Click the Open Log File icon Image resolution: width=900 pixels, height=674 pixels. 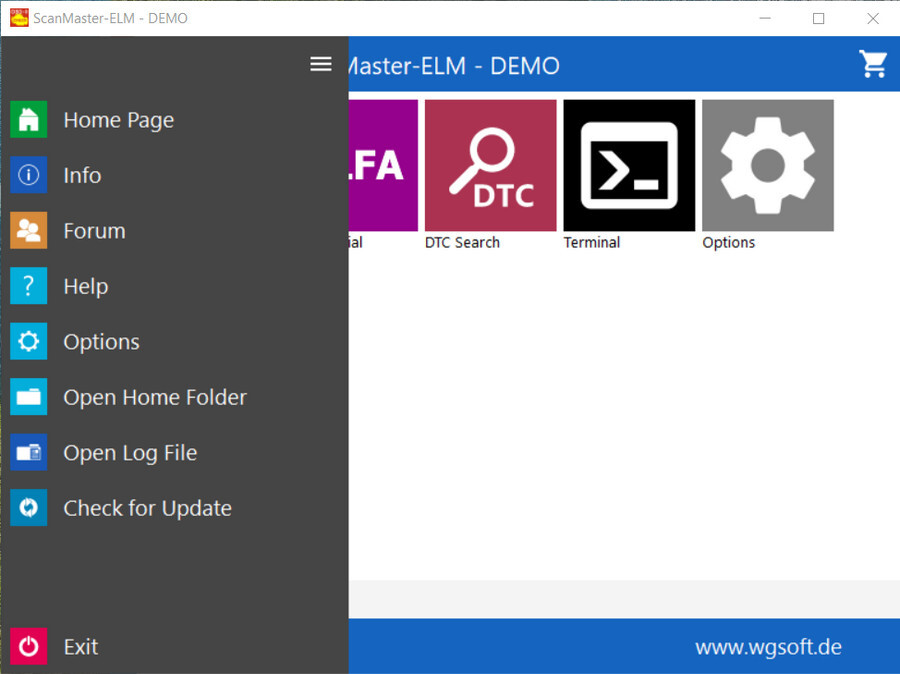click(x=28, y=452)
